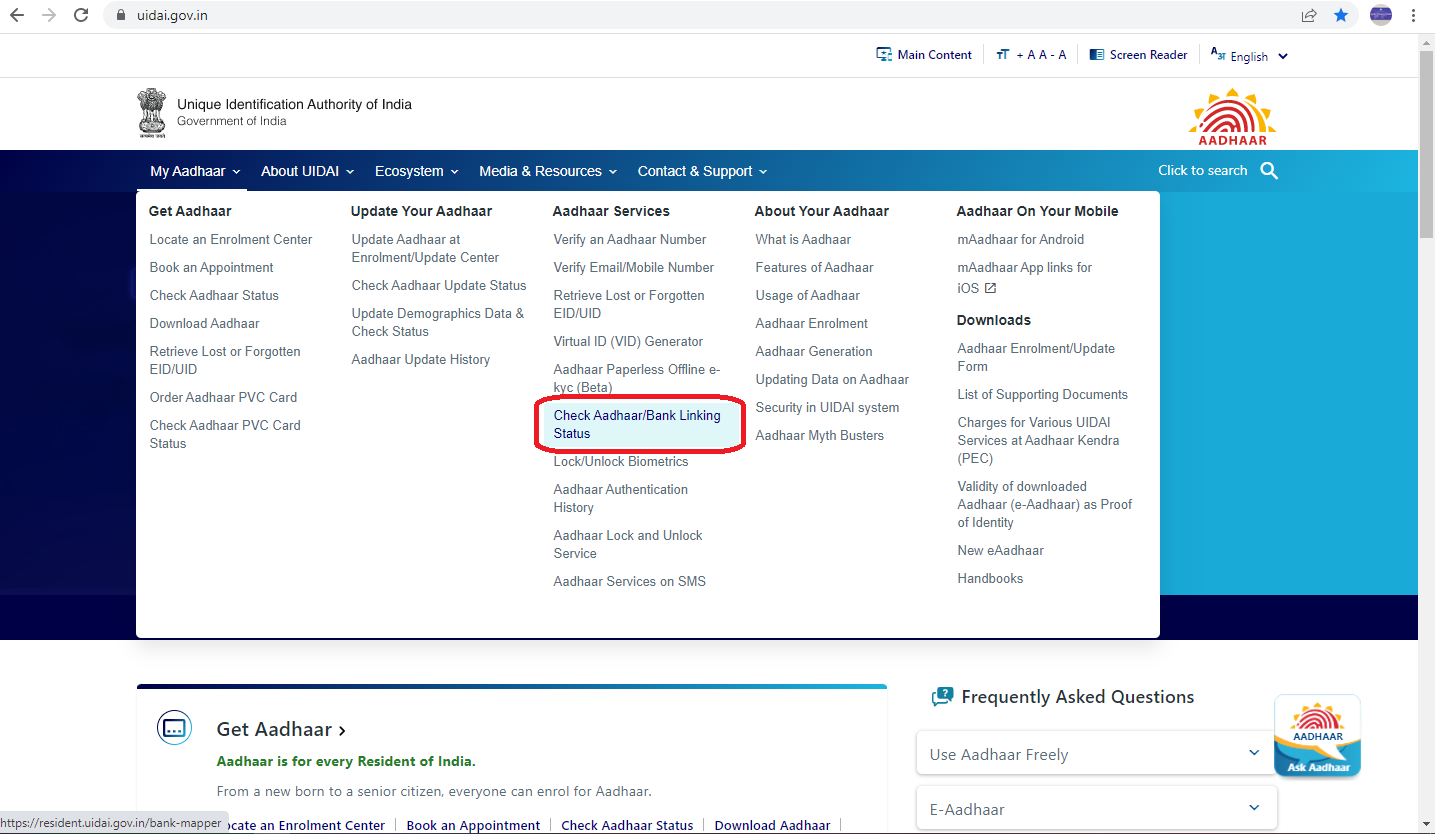Open Handbooks download link
Image resolution: width=1440 pixels, height=834 pixels.
pos(990,579)
